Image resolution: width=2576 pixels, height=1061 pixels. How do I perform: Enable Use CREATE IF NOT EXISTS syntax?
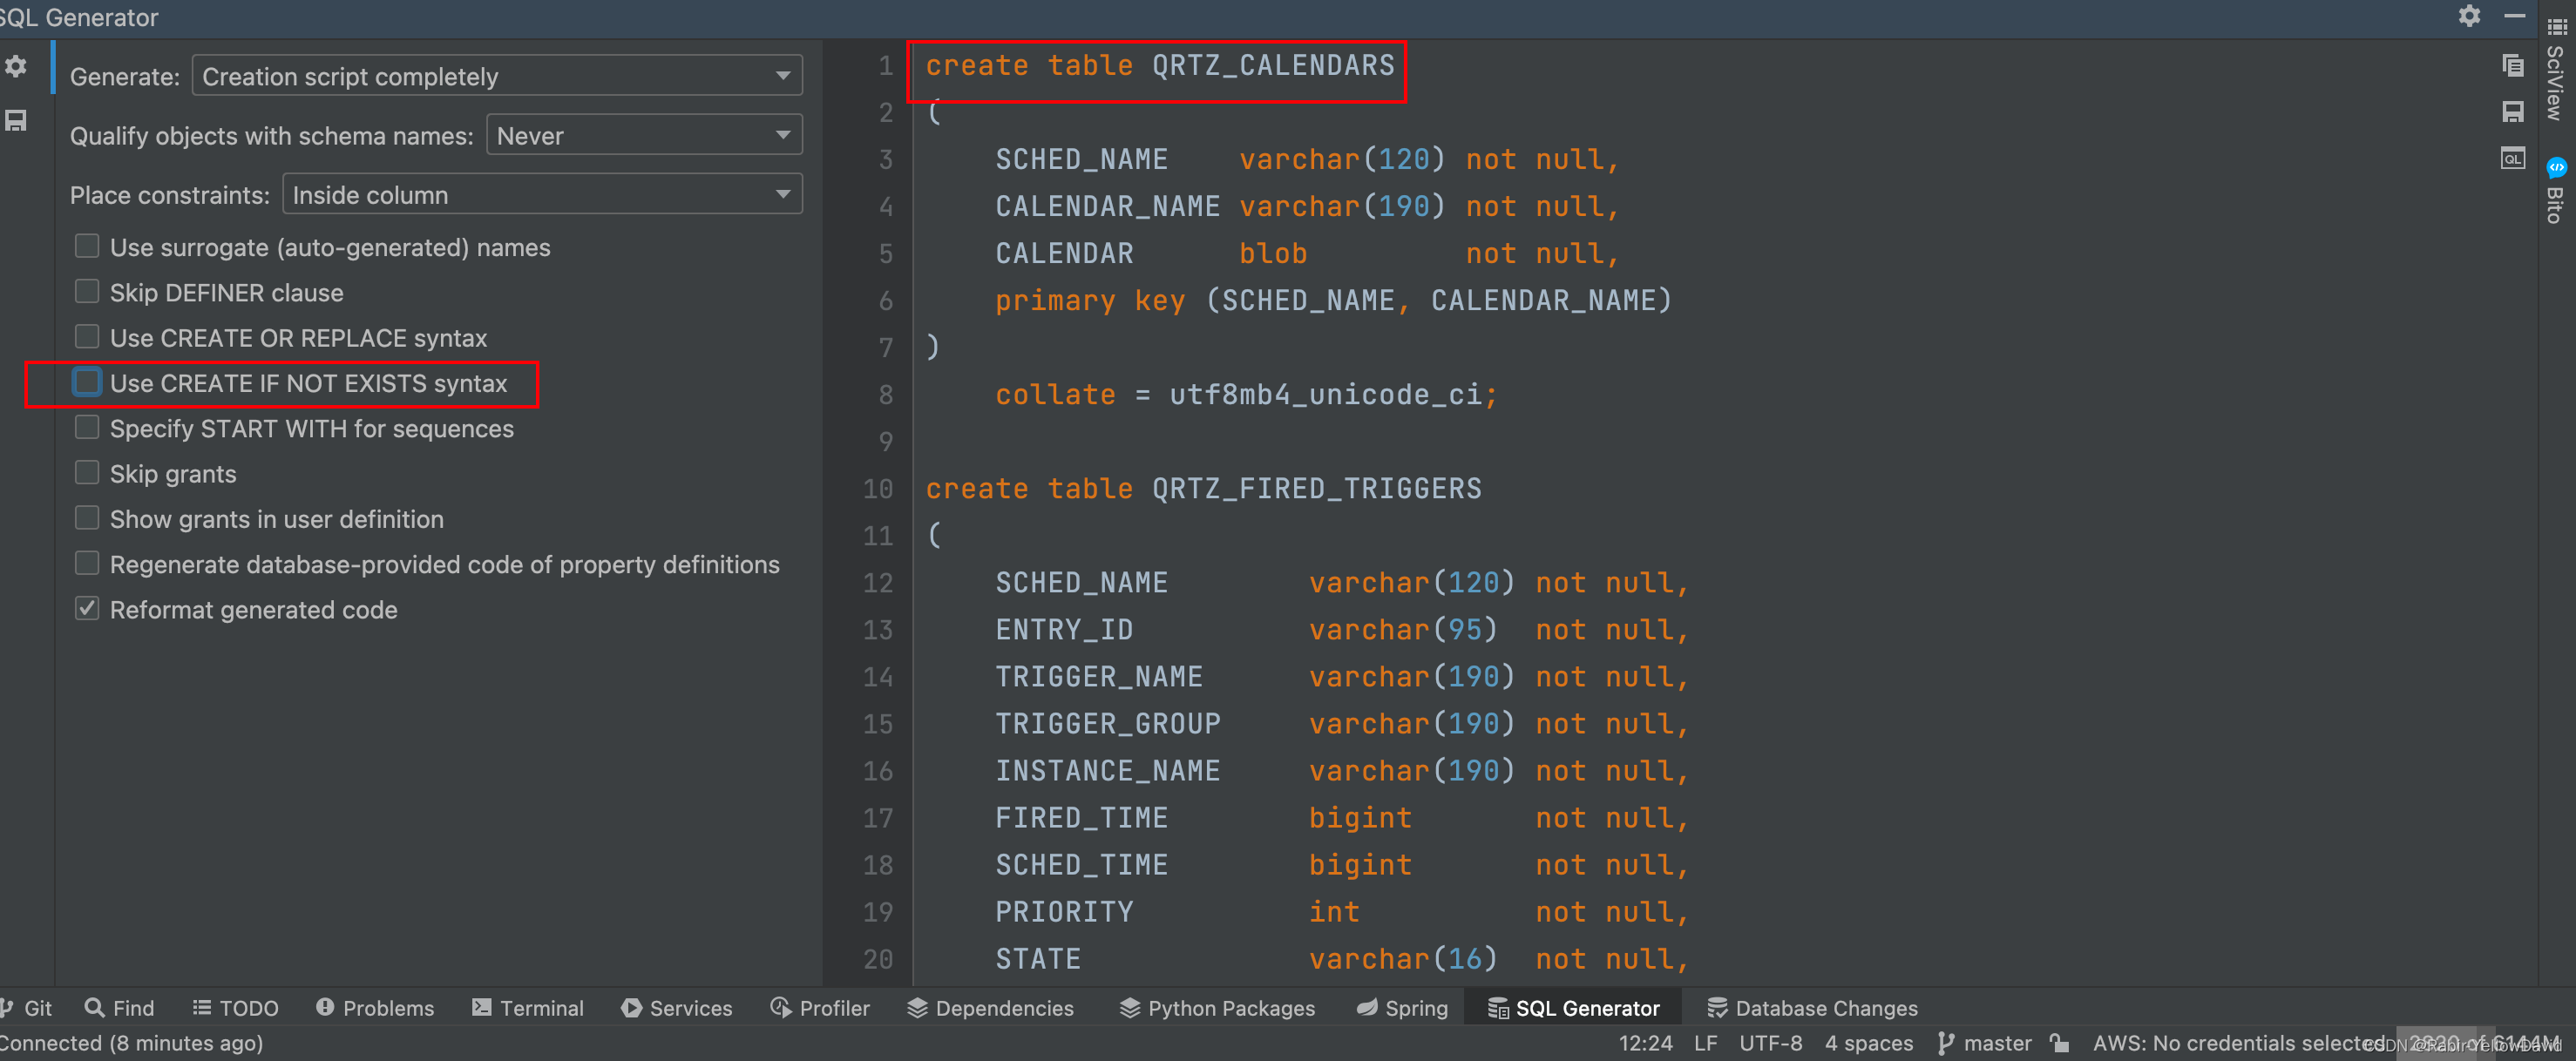(x=88, y=383)
